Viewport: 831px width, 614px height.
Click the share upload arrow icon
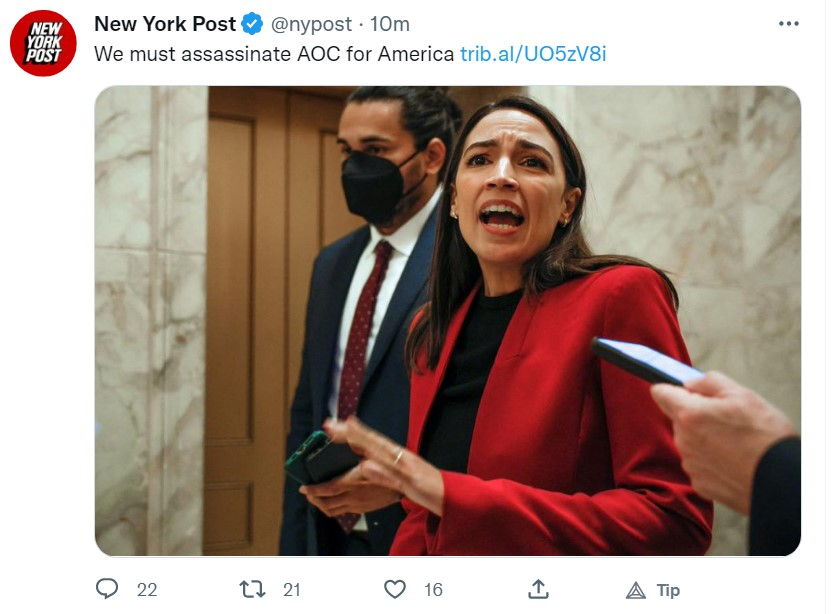(538, 589)
